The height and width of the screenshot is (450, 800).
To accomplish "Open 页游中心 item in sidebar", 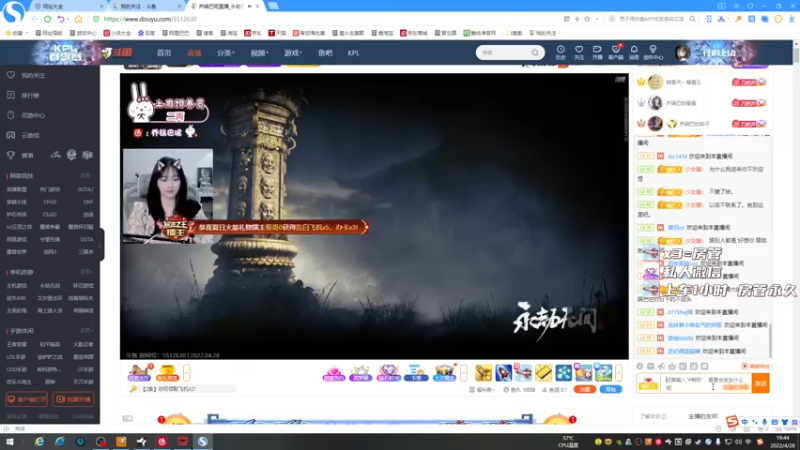I will point(27,115).
